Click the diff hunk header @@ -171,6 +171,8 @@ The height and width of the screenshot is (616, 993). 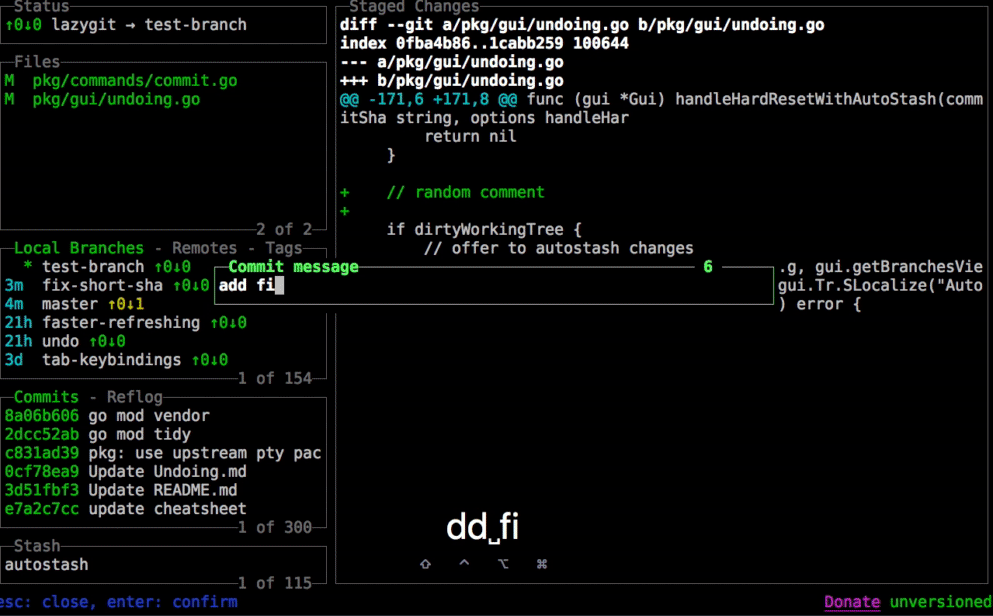point(428,99)
